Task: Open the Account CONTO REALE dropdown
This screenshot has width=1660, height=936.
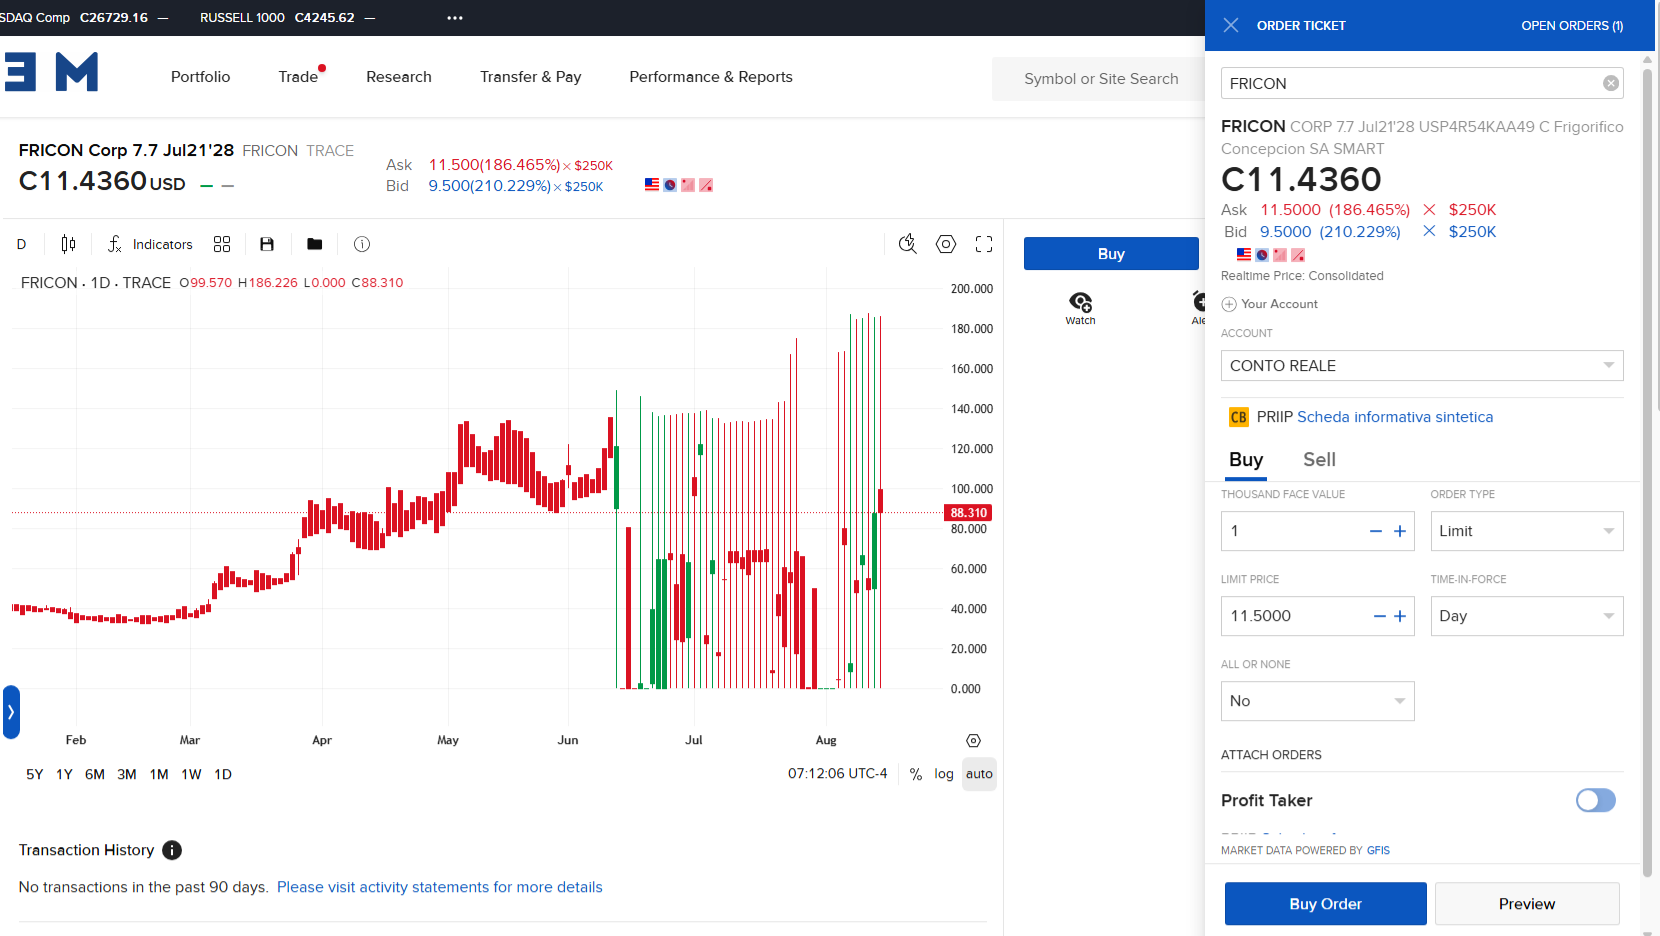Action: (x=1422, y=365)
